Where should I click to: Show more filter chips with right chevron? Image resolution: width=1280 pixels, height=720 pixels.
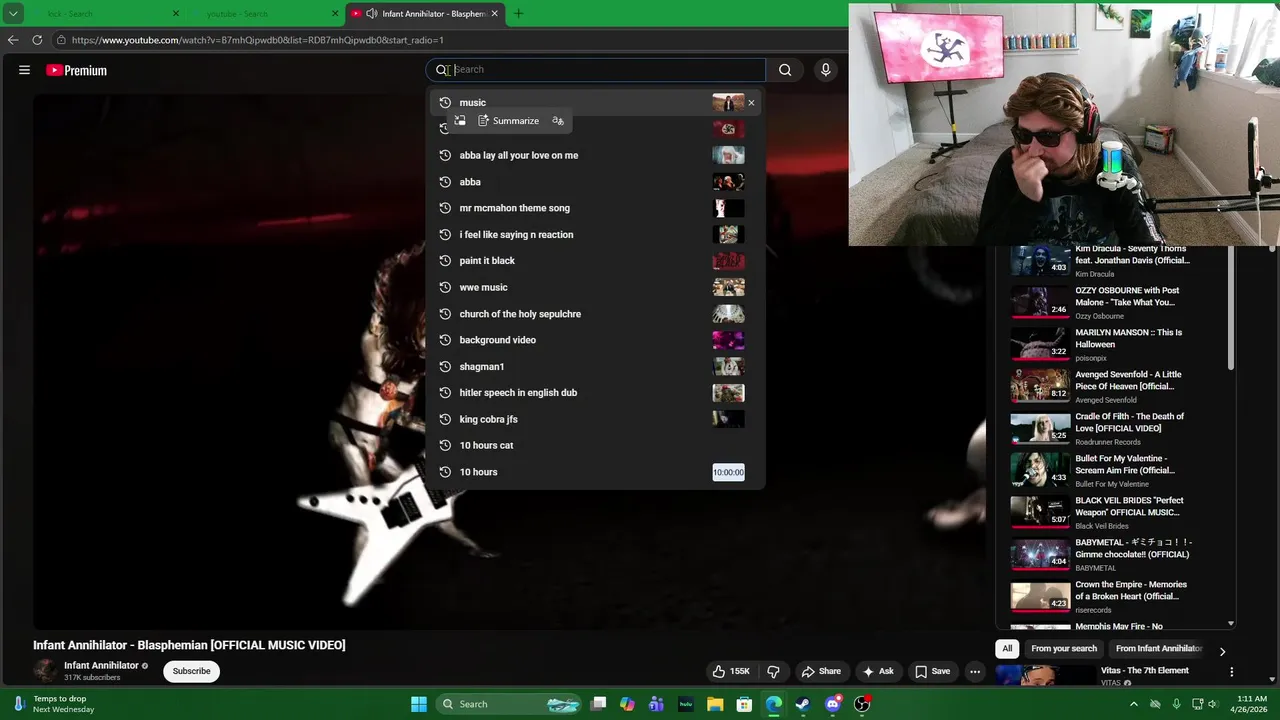(x=1222, y=651)
